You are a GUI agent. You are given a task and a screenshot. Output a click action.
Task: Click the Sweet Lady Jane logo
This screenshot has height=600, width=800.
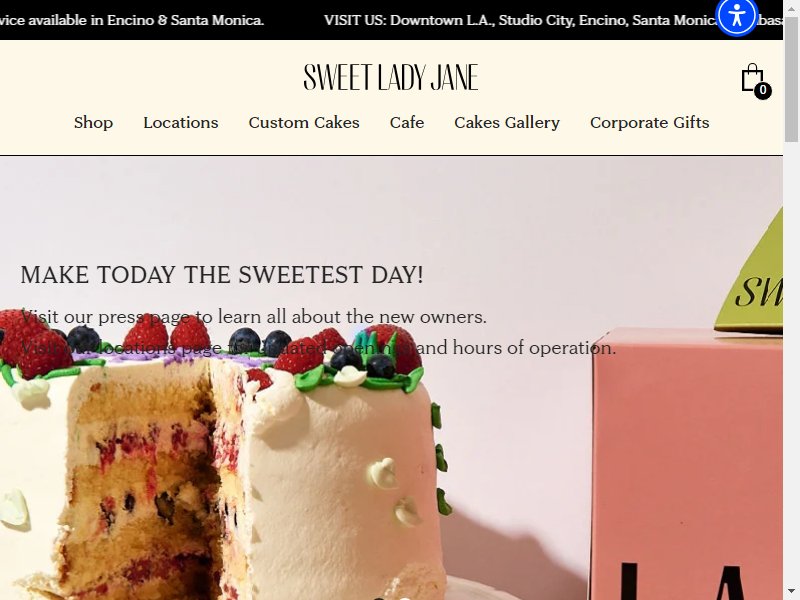point(391,77)
